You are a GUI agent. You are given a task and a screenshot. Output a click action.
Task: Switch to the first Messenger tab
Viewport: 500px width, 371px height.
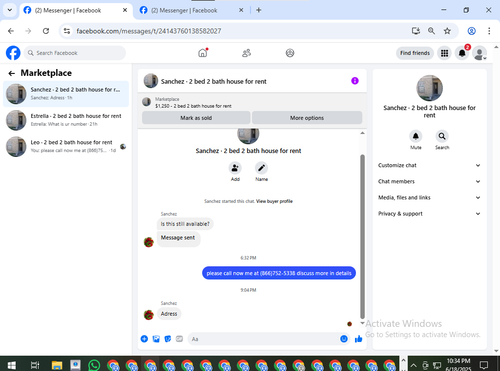(76, 10)
